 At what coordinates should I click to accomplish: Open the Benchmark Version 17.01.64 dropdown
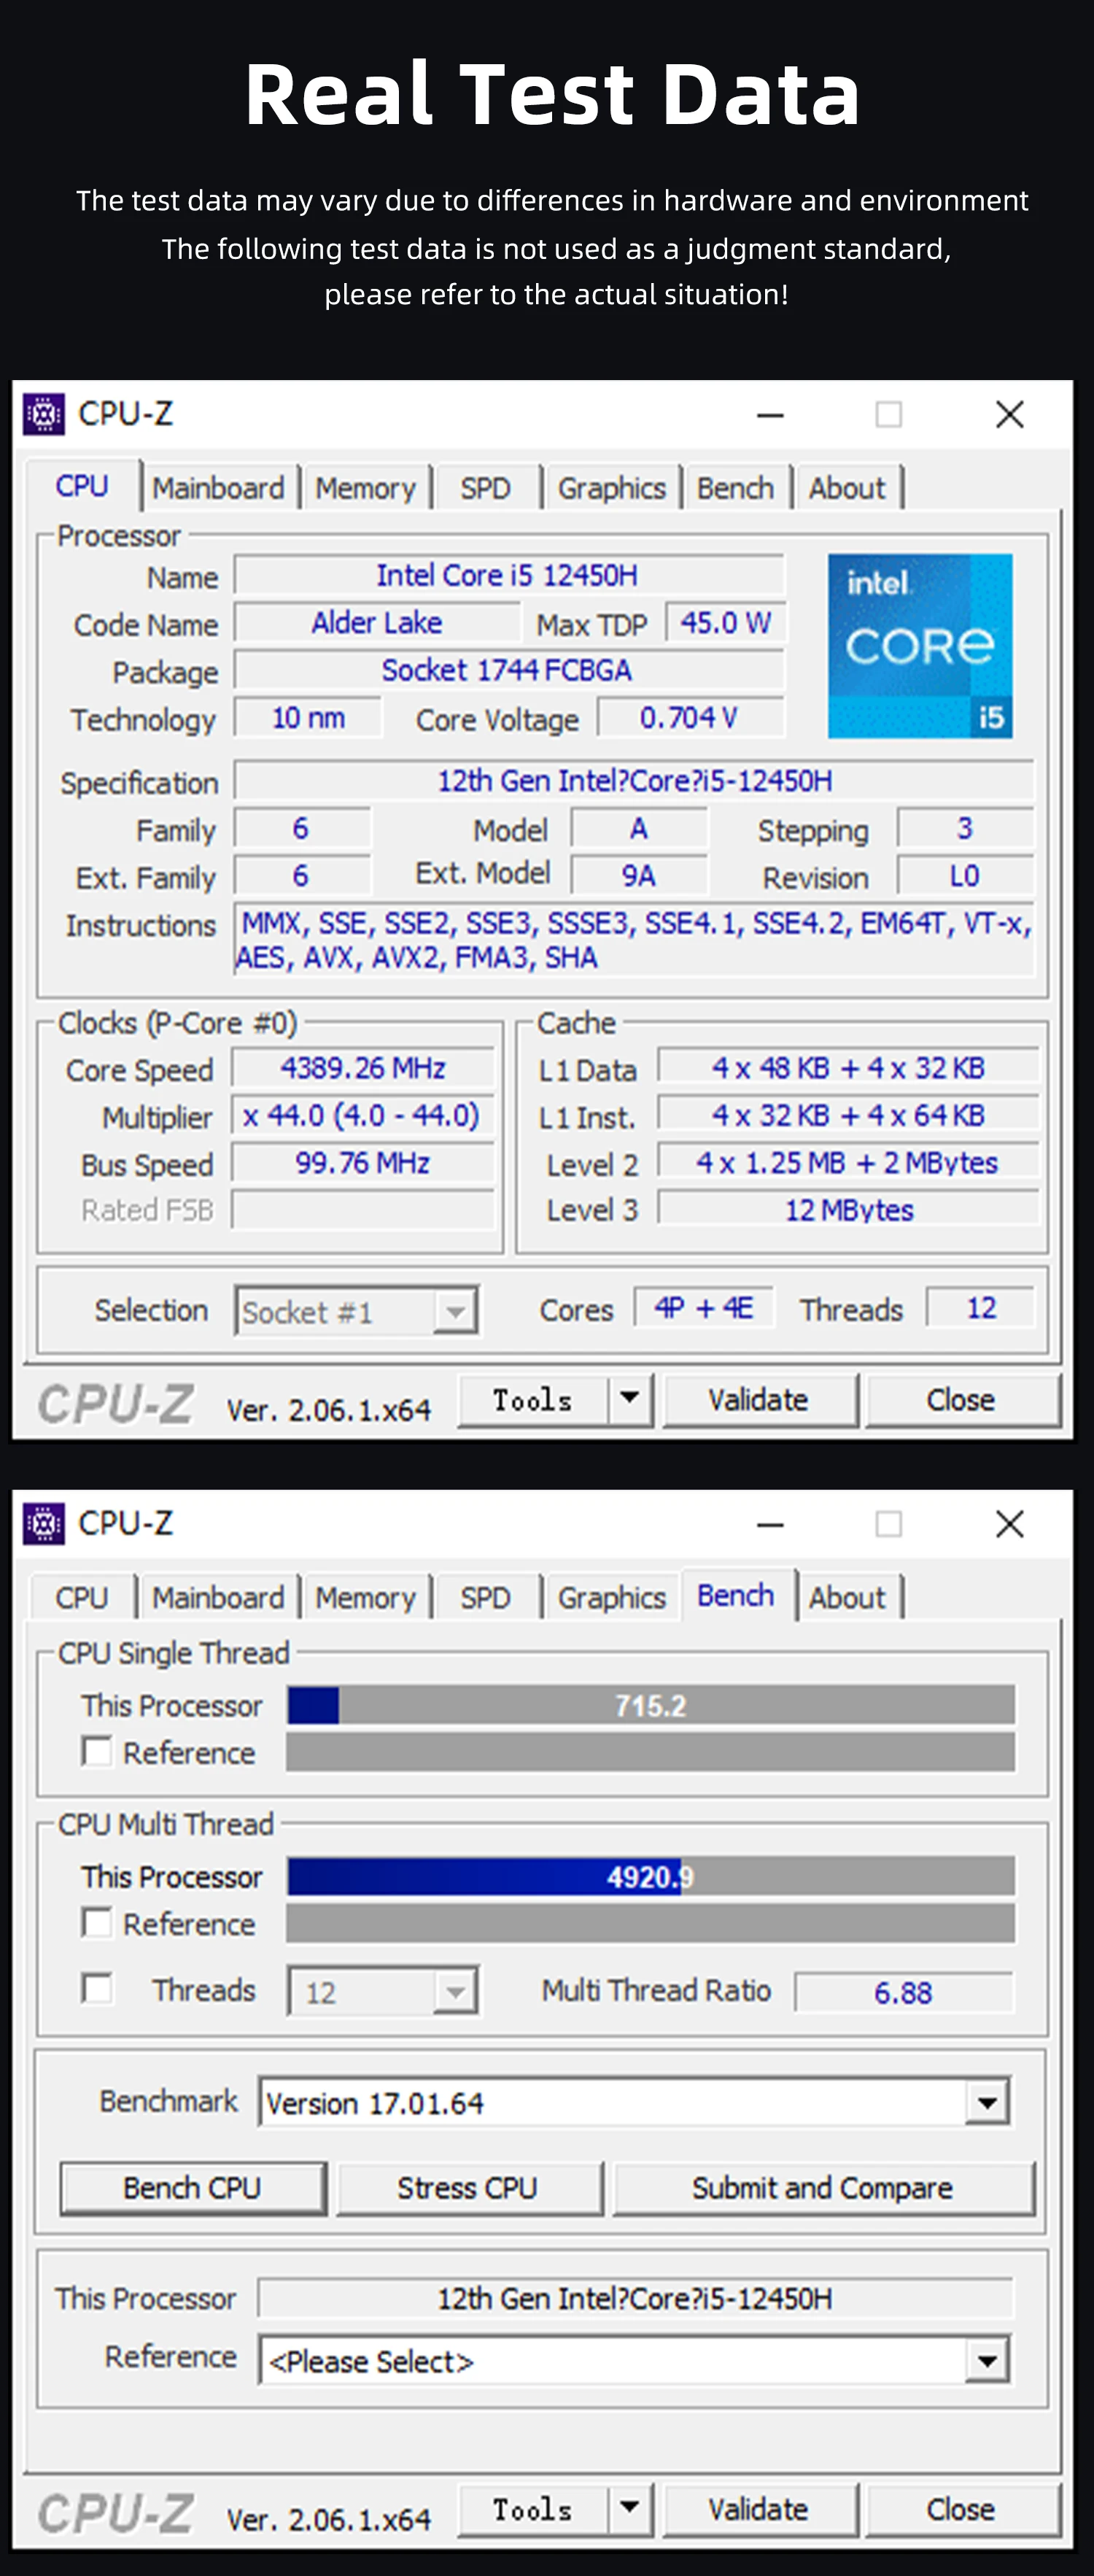[x=634, y=2102]
